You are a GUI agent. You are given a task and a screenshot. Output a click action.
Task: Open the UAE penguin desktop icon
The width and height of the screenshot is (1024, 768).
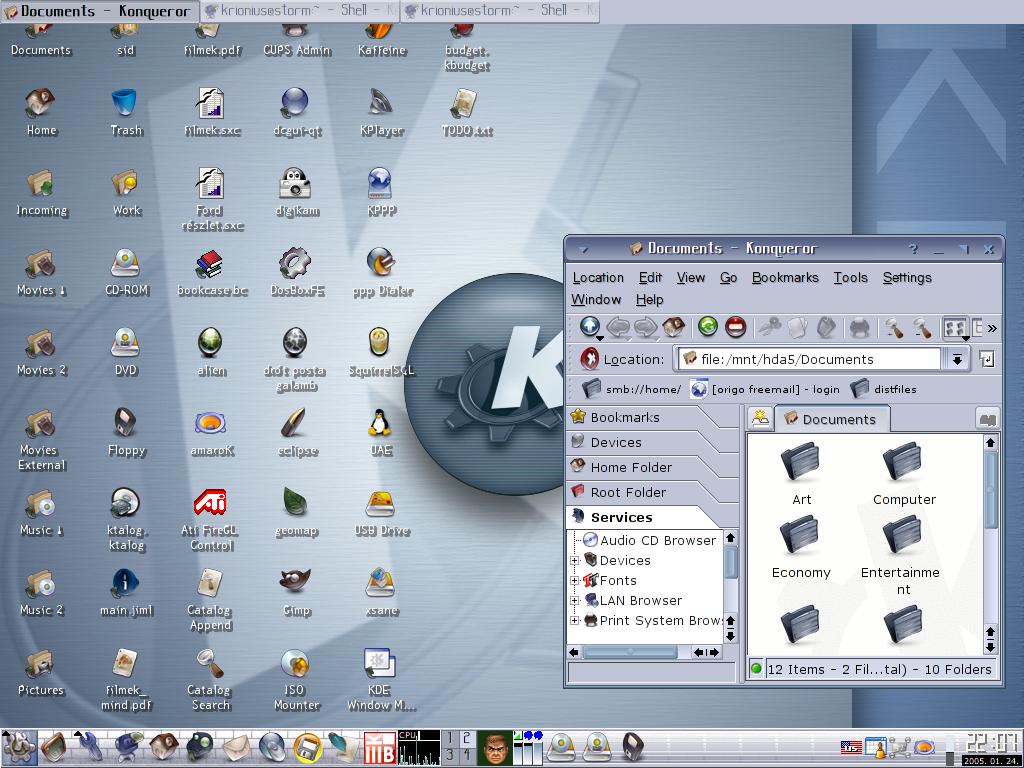(380, 432)
